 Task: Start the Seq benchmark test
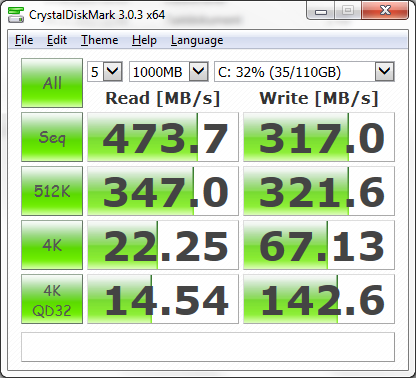point(52,137)
